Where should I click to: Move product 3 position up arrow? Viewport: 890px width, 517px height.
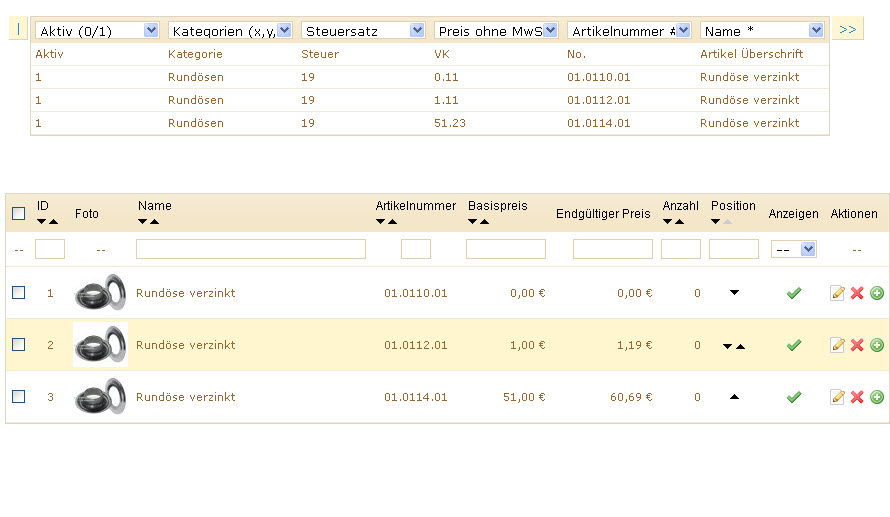point(734,397)
